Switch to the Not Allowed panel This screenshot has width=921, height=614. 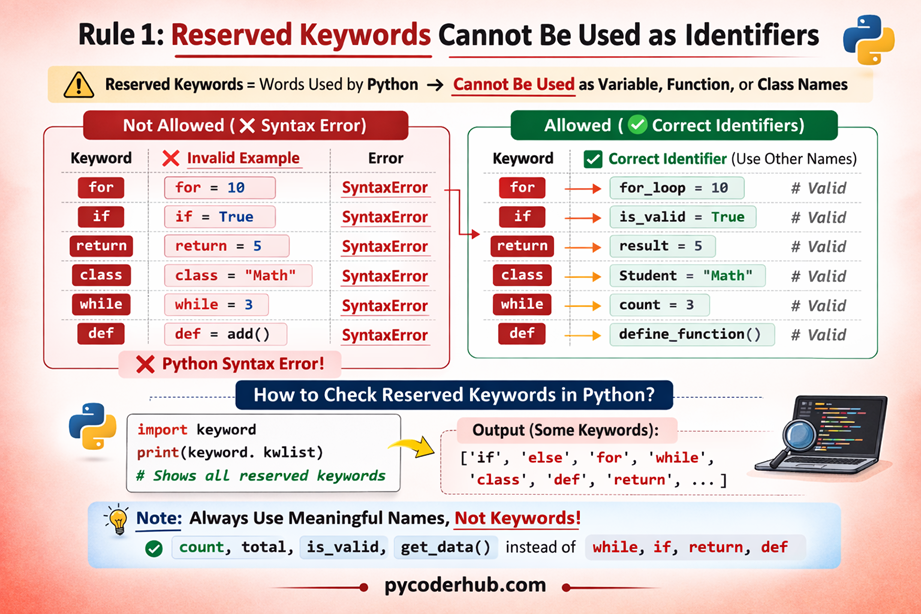tap(244, 124)
